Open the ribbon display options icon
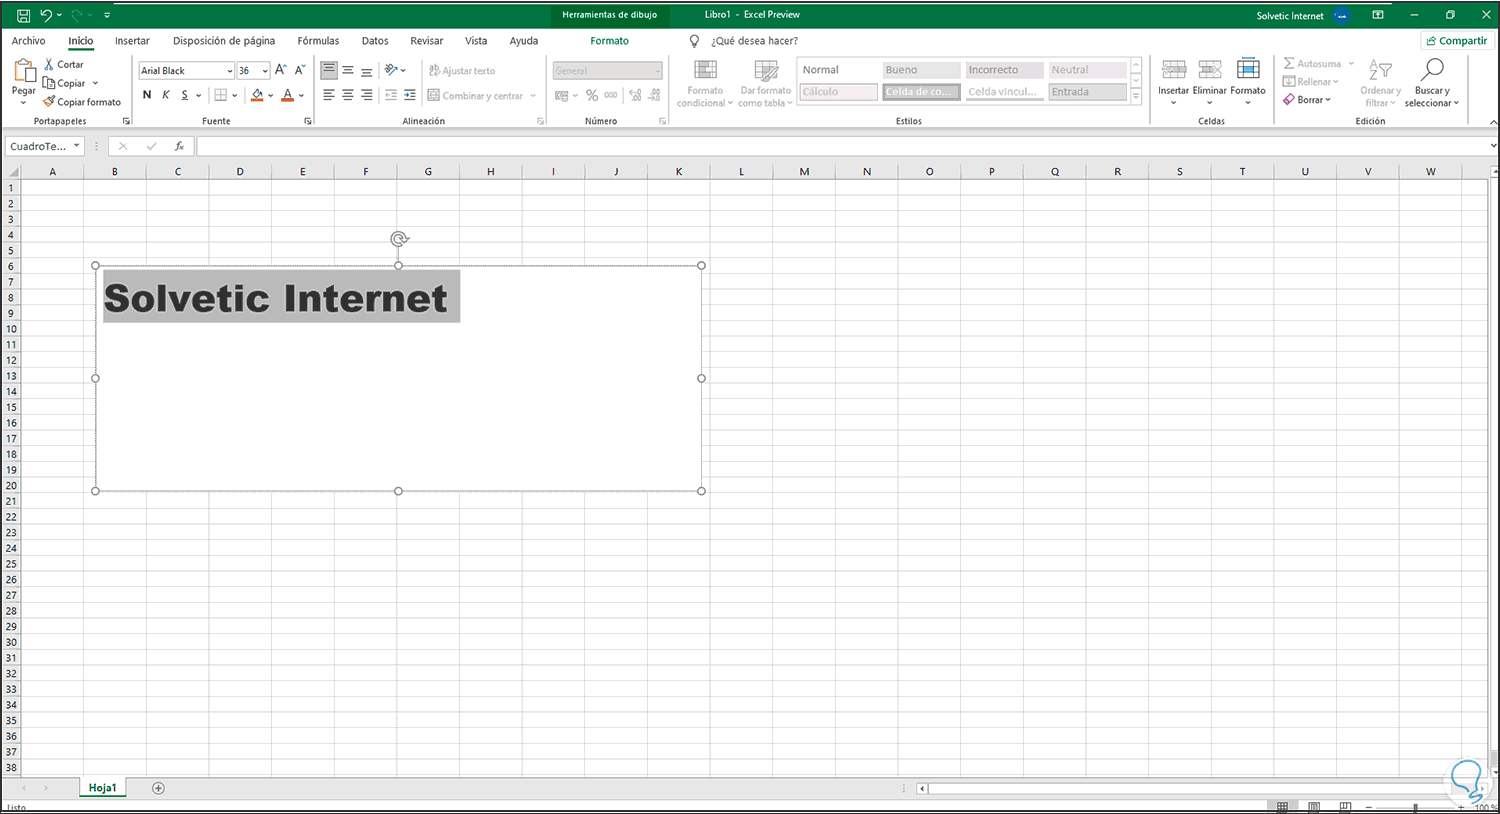 1378,15
